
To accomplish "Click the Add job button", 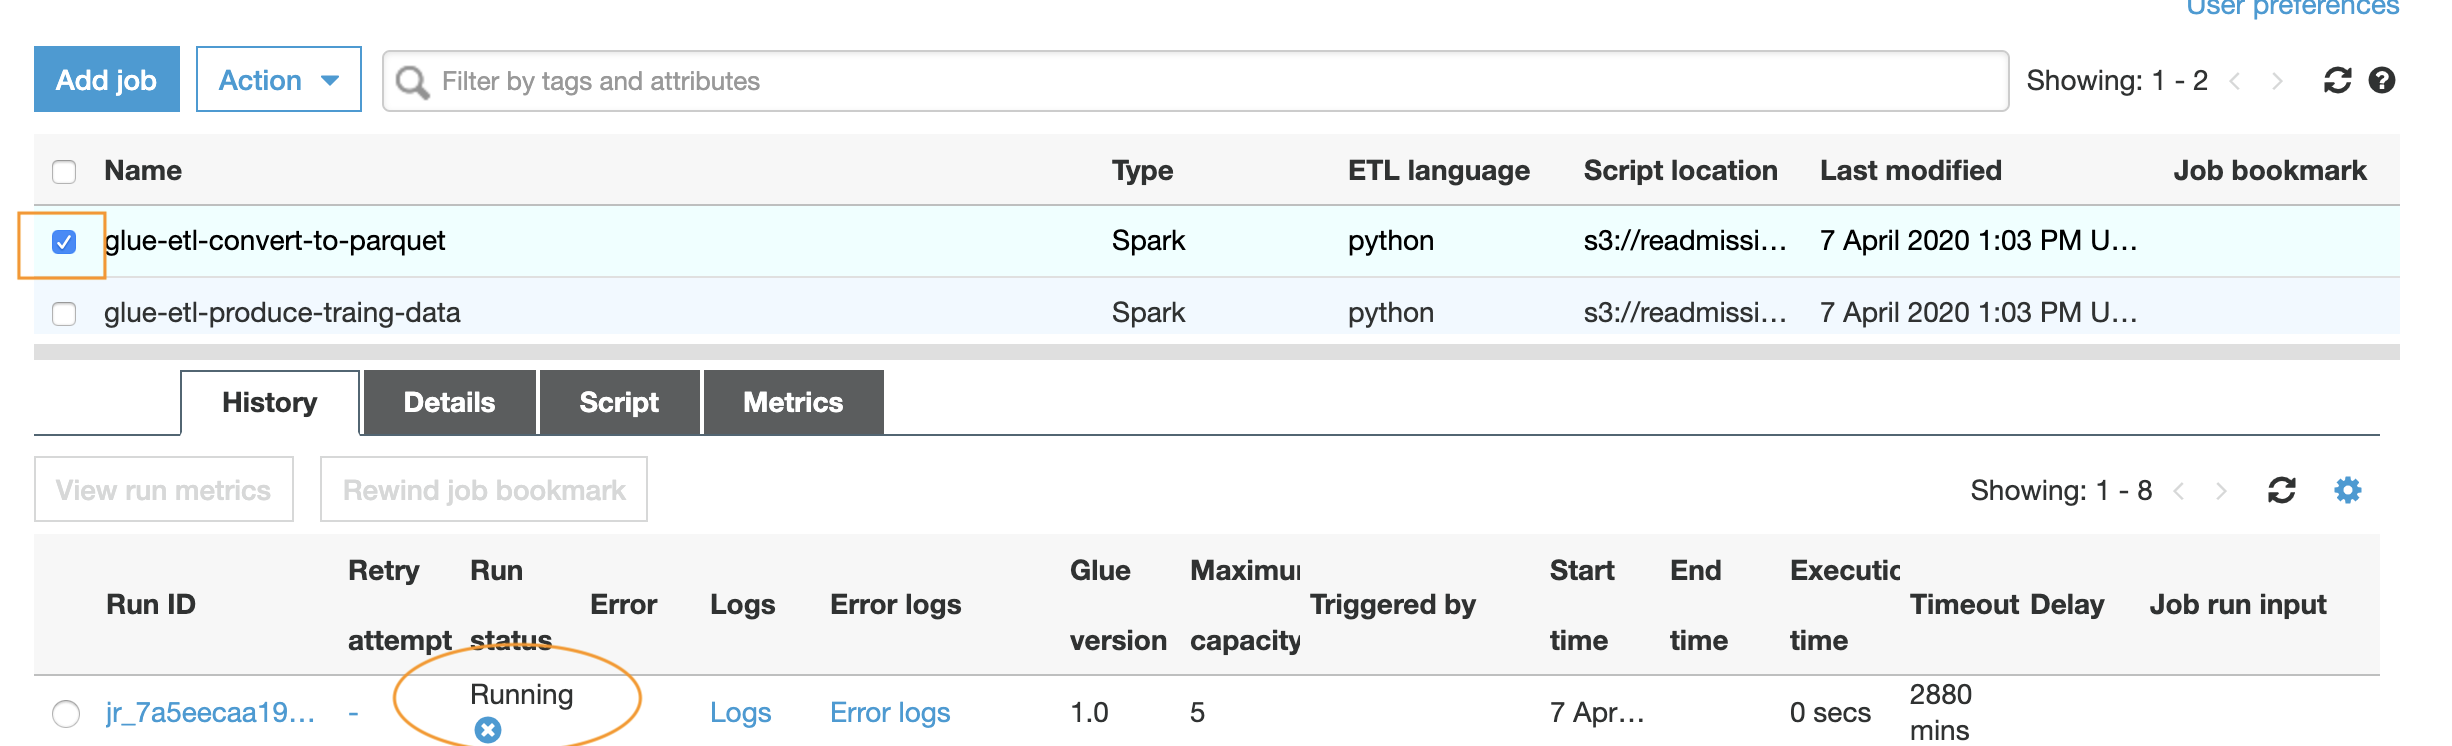I will [107, 79].
